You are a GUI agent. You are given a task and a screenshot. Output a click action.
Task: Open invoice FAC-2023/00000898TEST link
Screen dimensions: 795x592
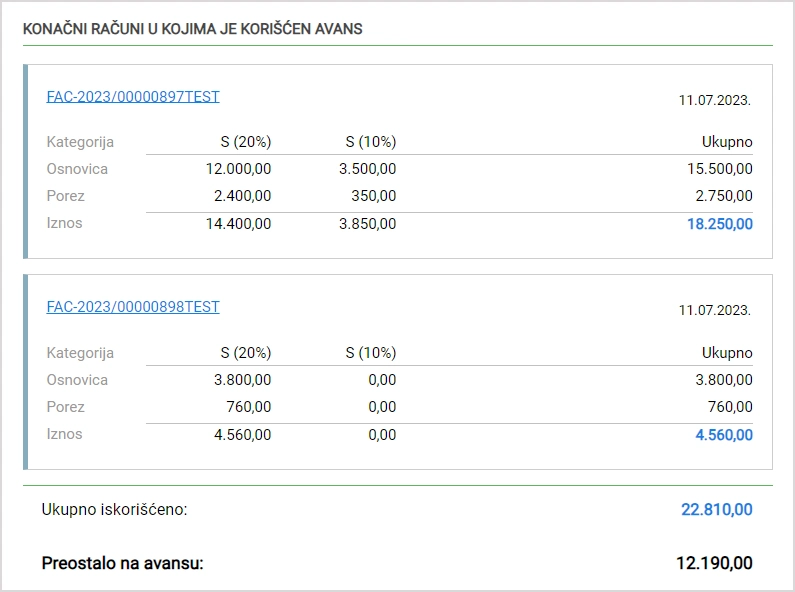133,307
